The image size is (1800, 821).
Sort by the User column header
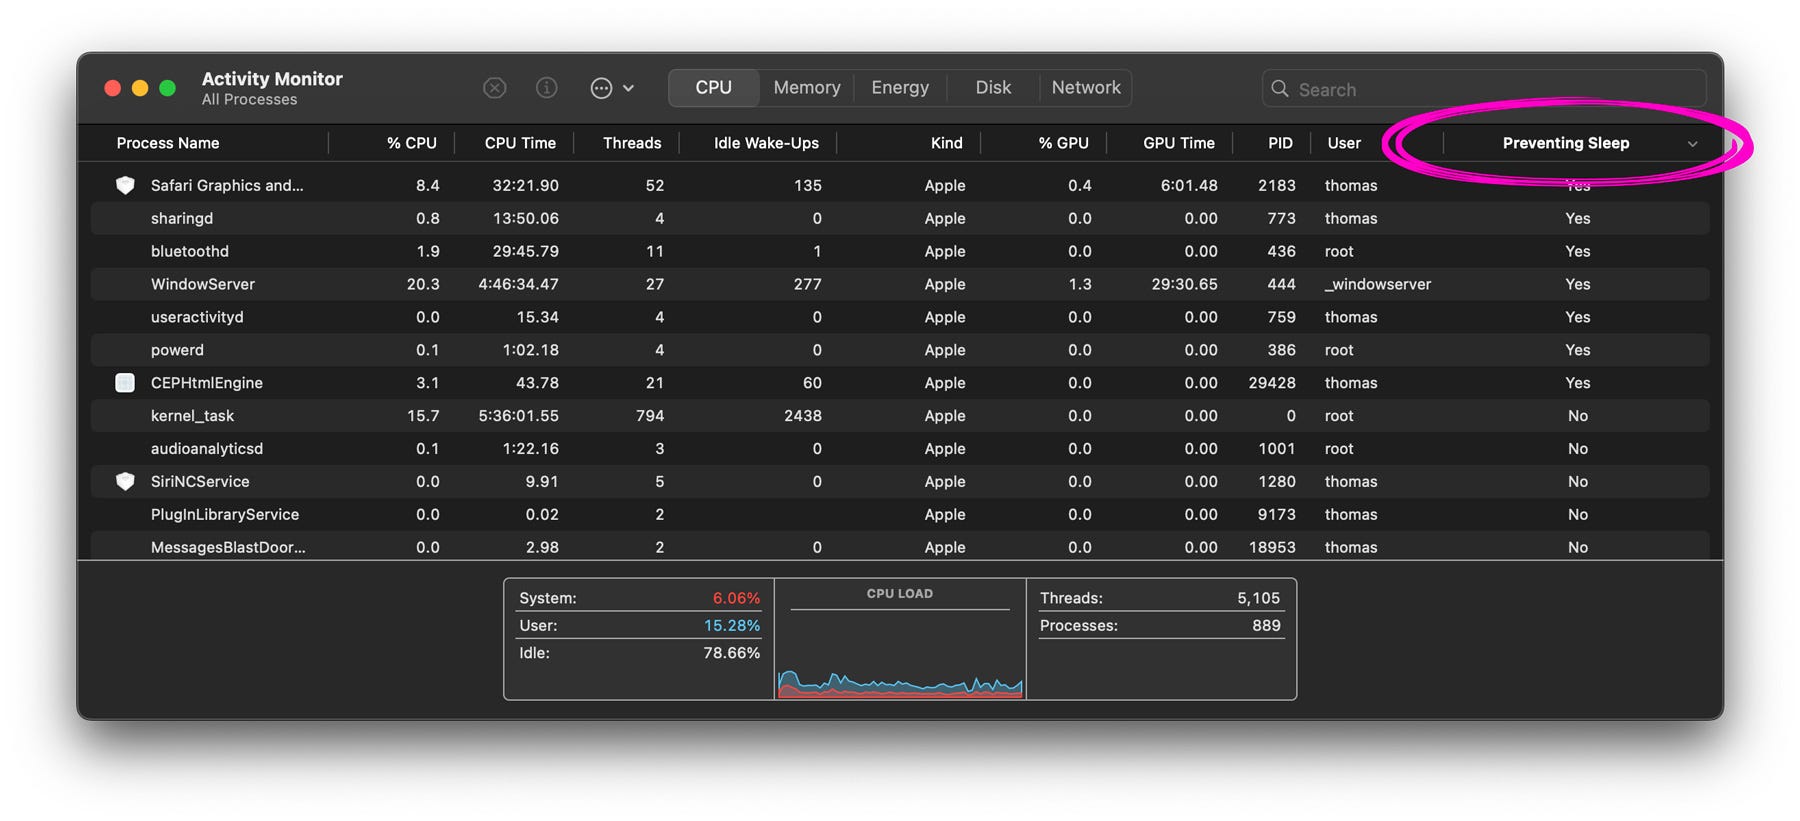[x=1343, y=143]
